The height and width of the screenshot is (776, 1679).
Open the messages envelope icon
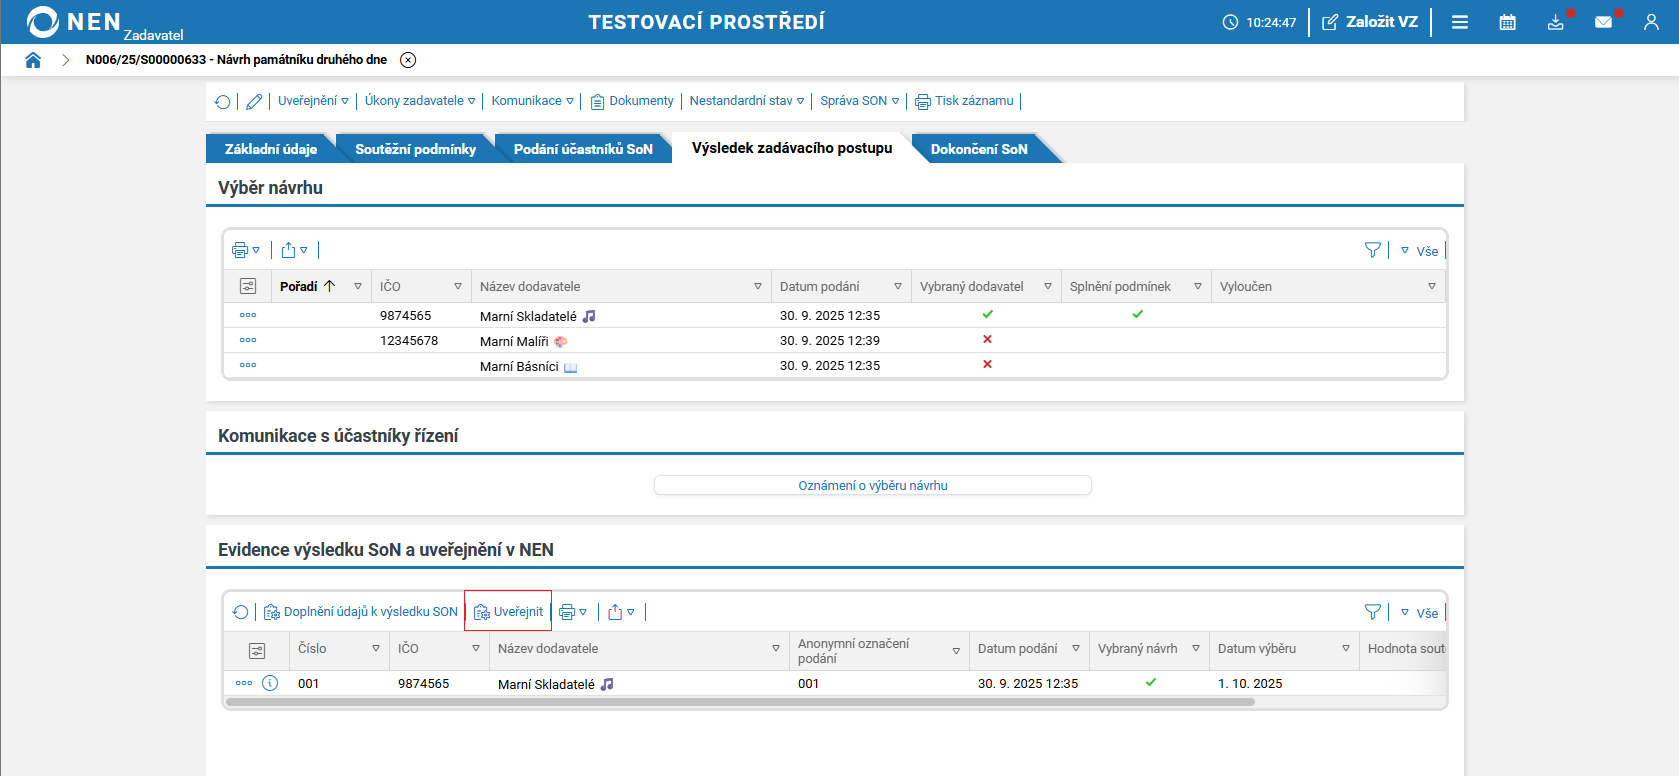tap(1603, 22)
